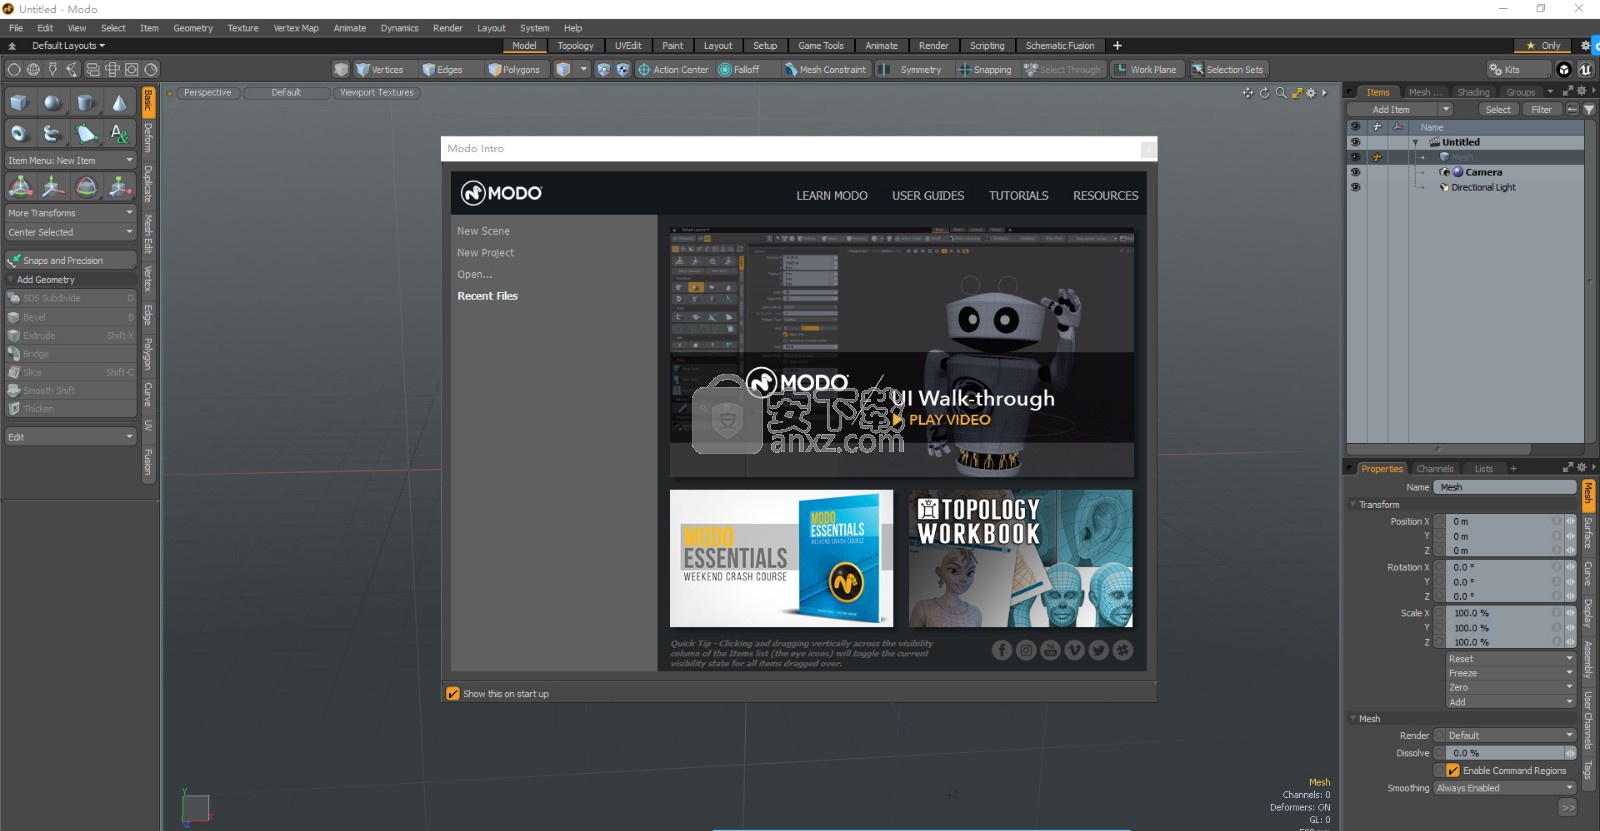Open the Geometry menu
This screenshot has width=1600, height=831.
point(192,28)
